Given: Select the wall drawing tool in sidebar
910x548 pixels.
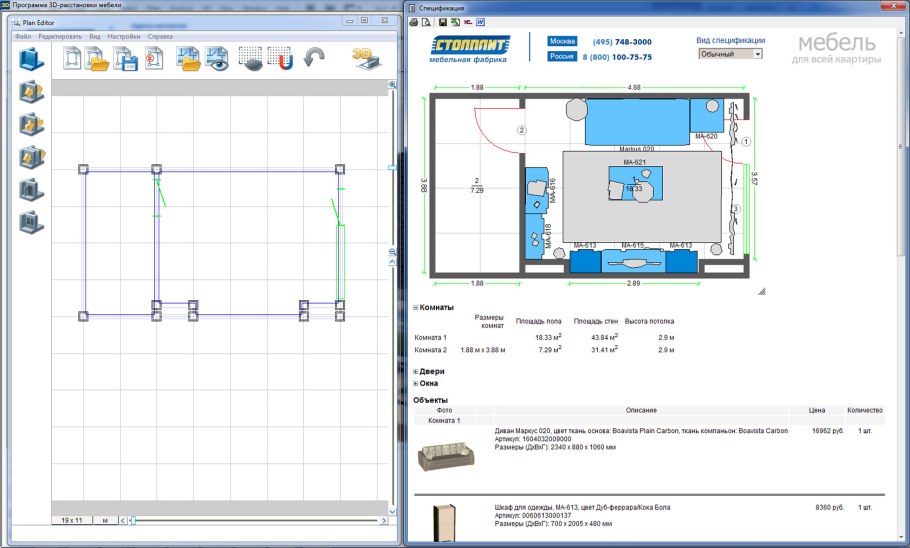Looking at the screenshot, I should (x=32, y=59).
